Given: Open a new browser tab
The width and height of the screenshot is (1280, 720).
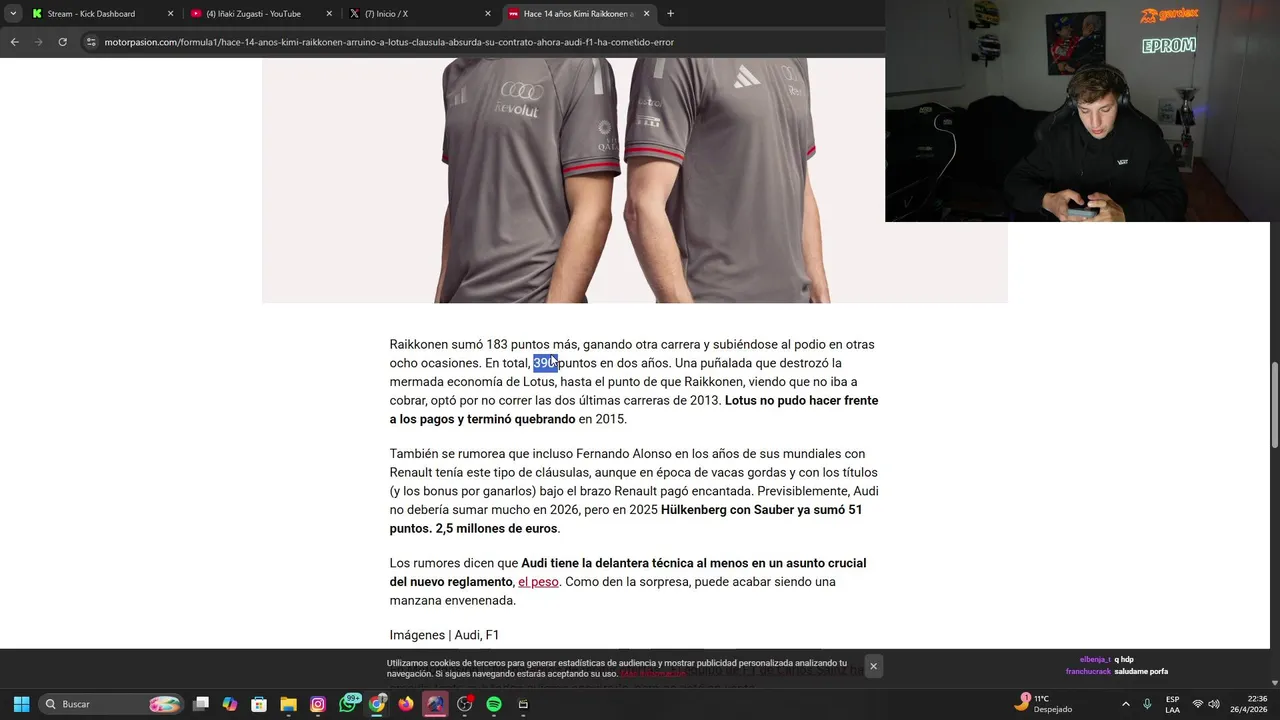Looking at the screenshot, I should coord(670,14).
